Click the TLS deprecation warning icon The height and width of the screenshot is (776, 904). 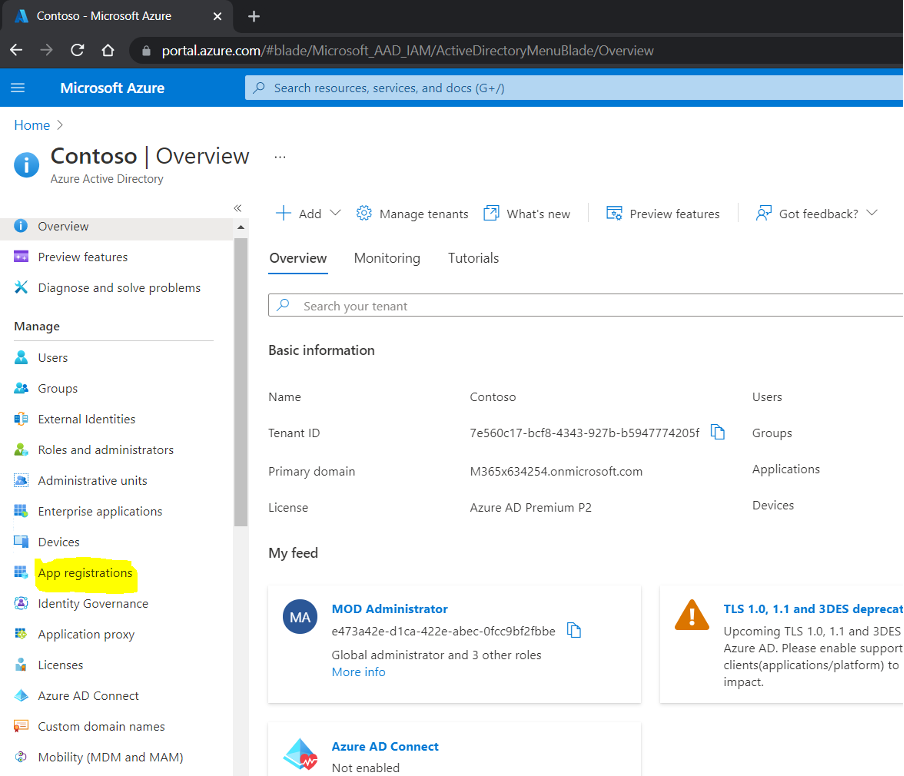click(692, 615)
